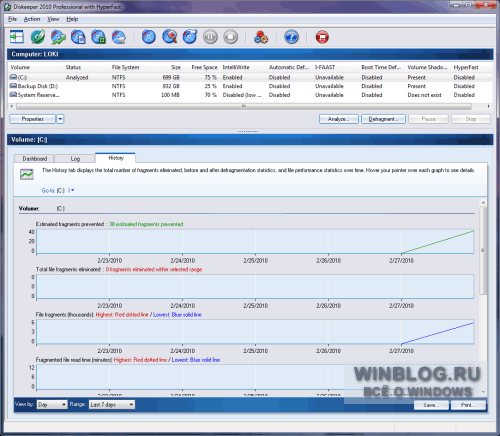The height and width of the screenshot is (436, 500).
Task: Expand the Properties dropdown arrow
Action: click(60, 119)
